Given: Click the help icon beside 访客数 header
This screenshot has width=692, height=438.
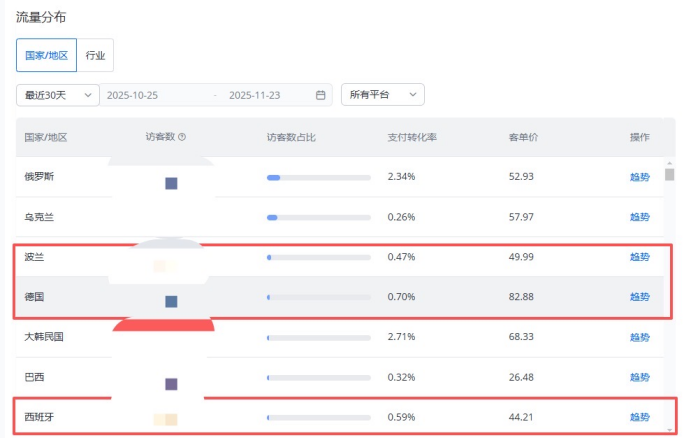Looking at the screenshot, I should click(x=182, y=137).
